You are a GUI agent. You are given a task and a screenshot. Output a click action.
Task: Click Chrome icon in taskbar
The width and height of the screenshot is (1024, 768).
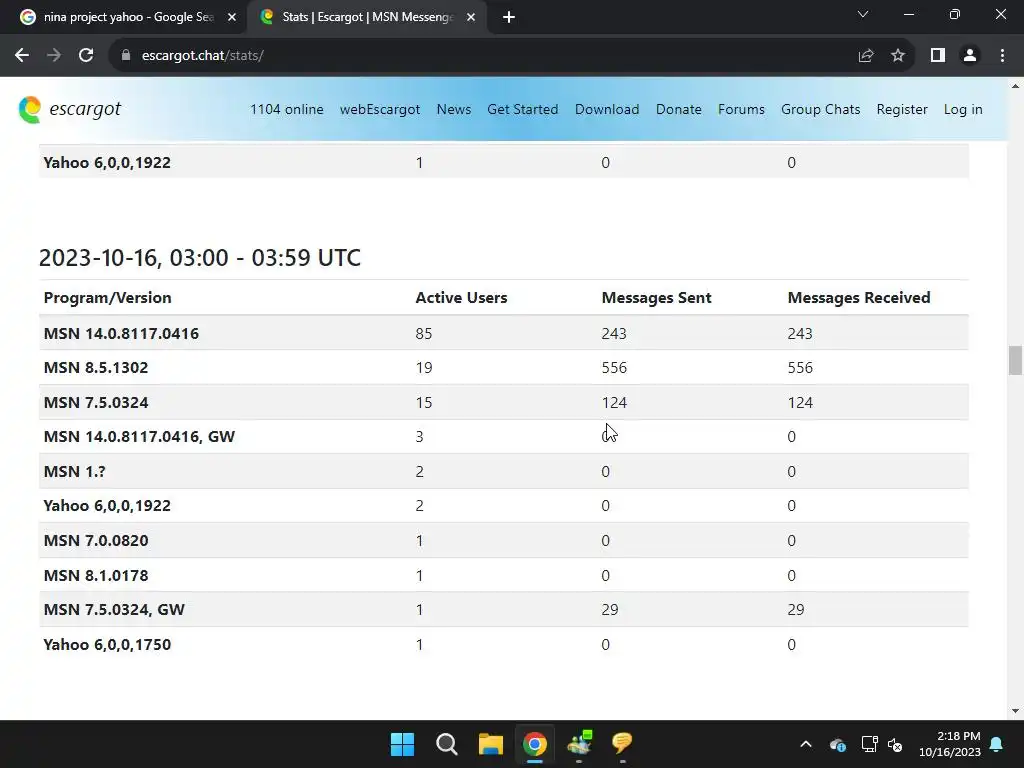(x=534, y=744)
